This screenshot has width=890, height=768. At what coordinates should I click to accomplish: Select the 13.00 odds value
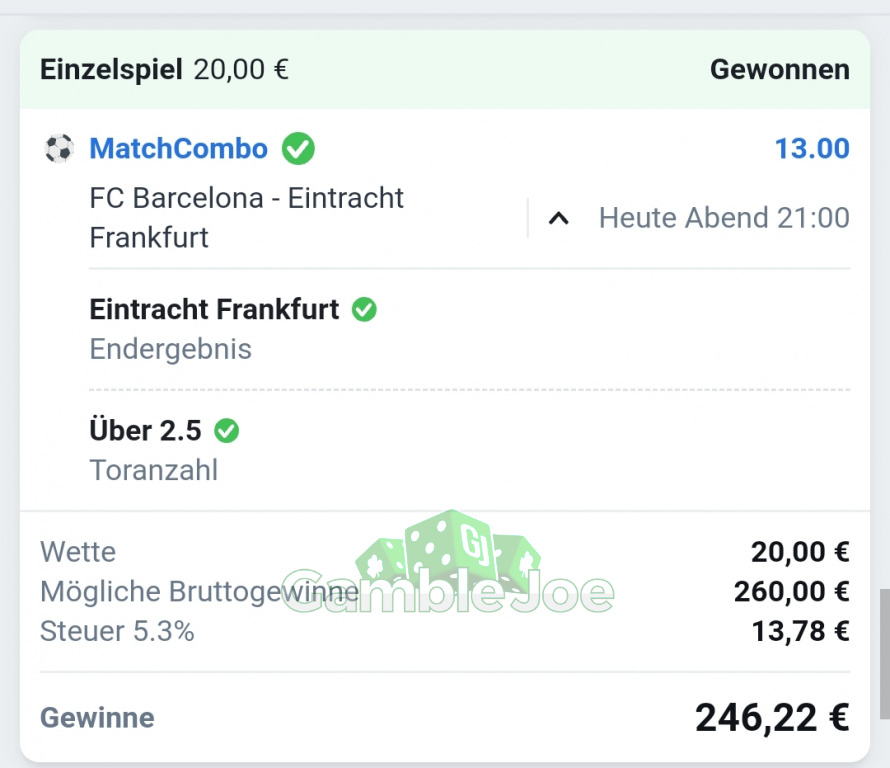click(x=812, y=149)
